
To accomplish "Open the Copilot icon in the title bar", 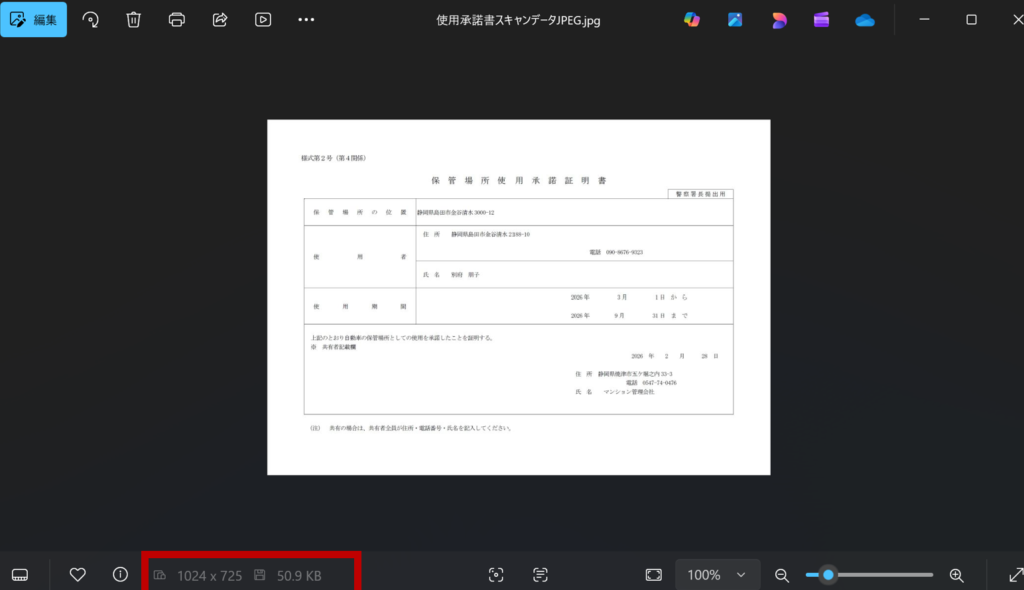I will [x=692, y=19].
